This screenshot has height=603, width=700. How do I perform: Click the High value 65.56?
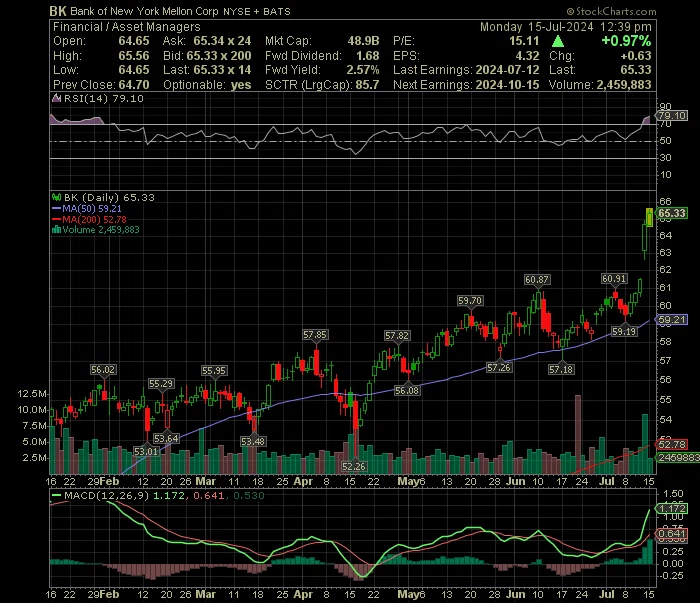134,56
